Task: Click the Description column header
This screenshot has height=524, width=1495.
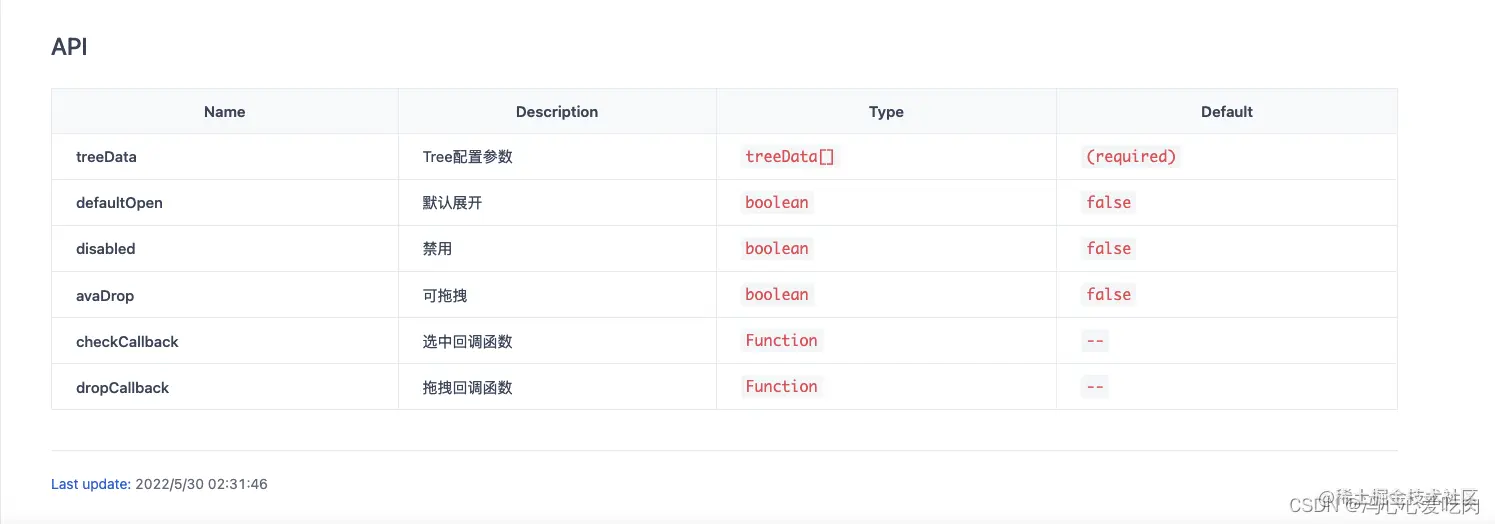Action: (x=557, y=112)
